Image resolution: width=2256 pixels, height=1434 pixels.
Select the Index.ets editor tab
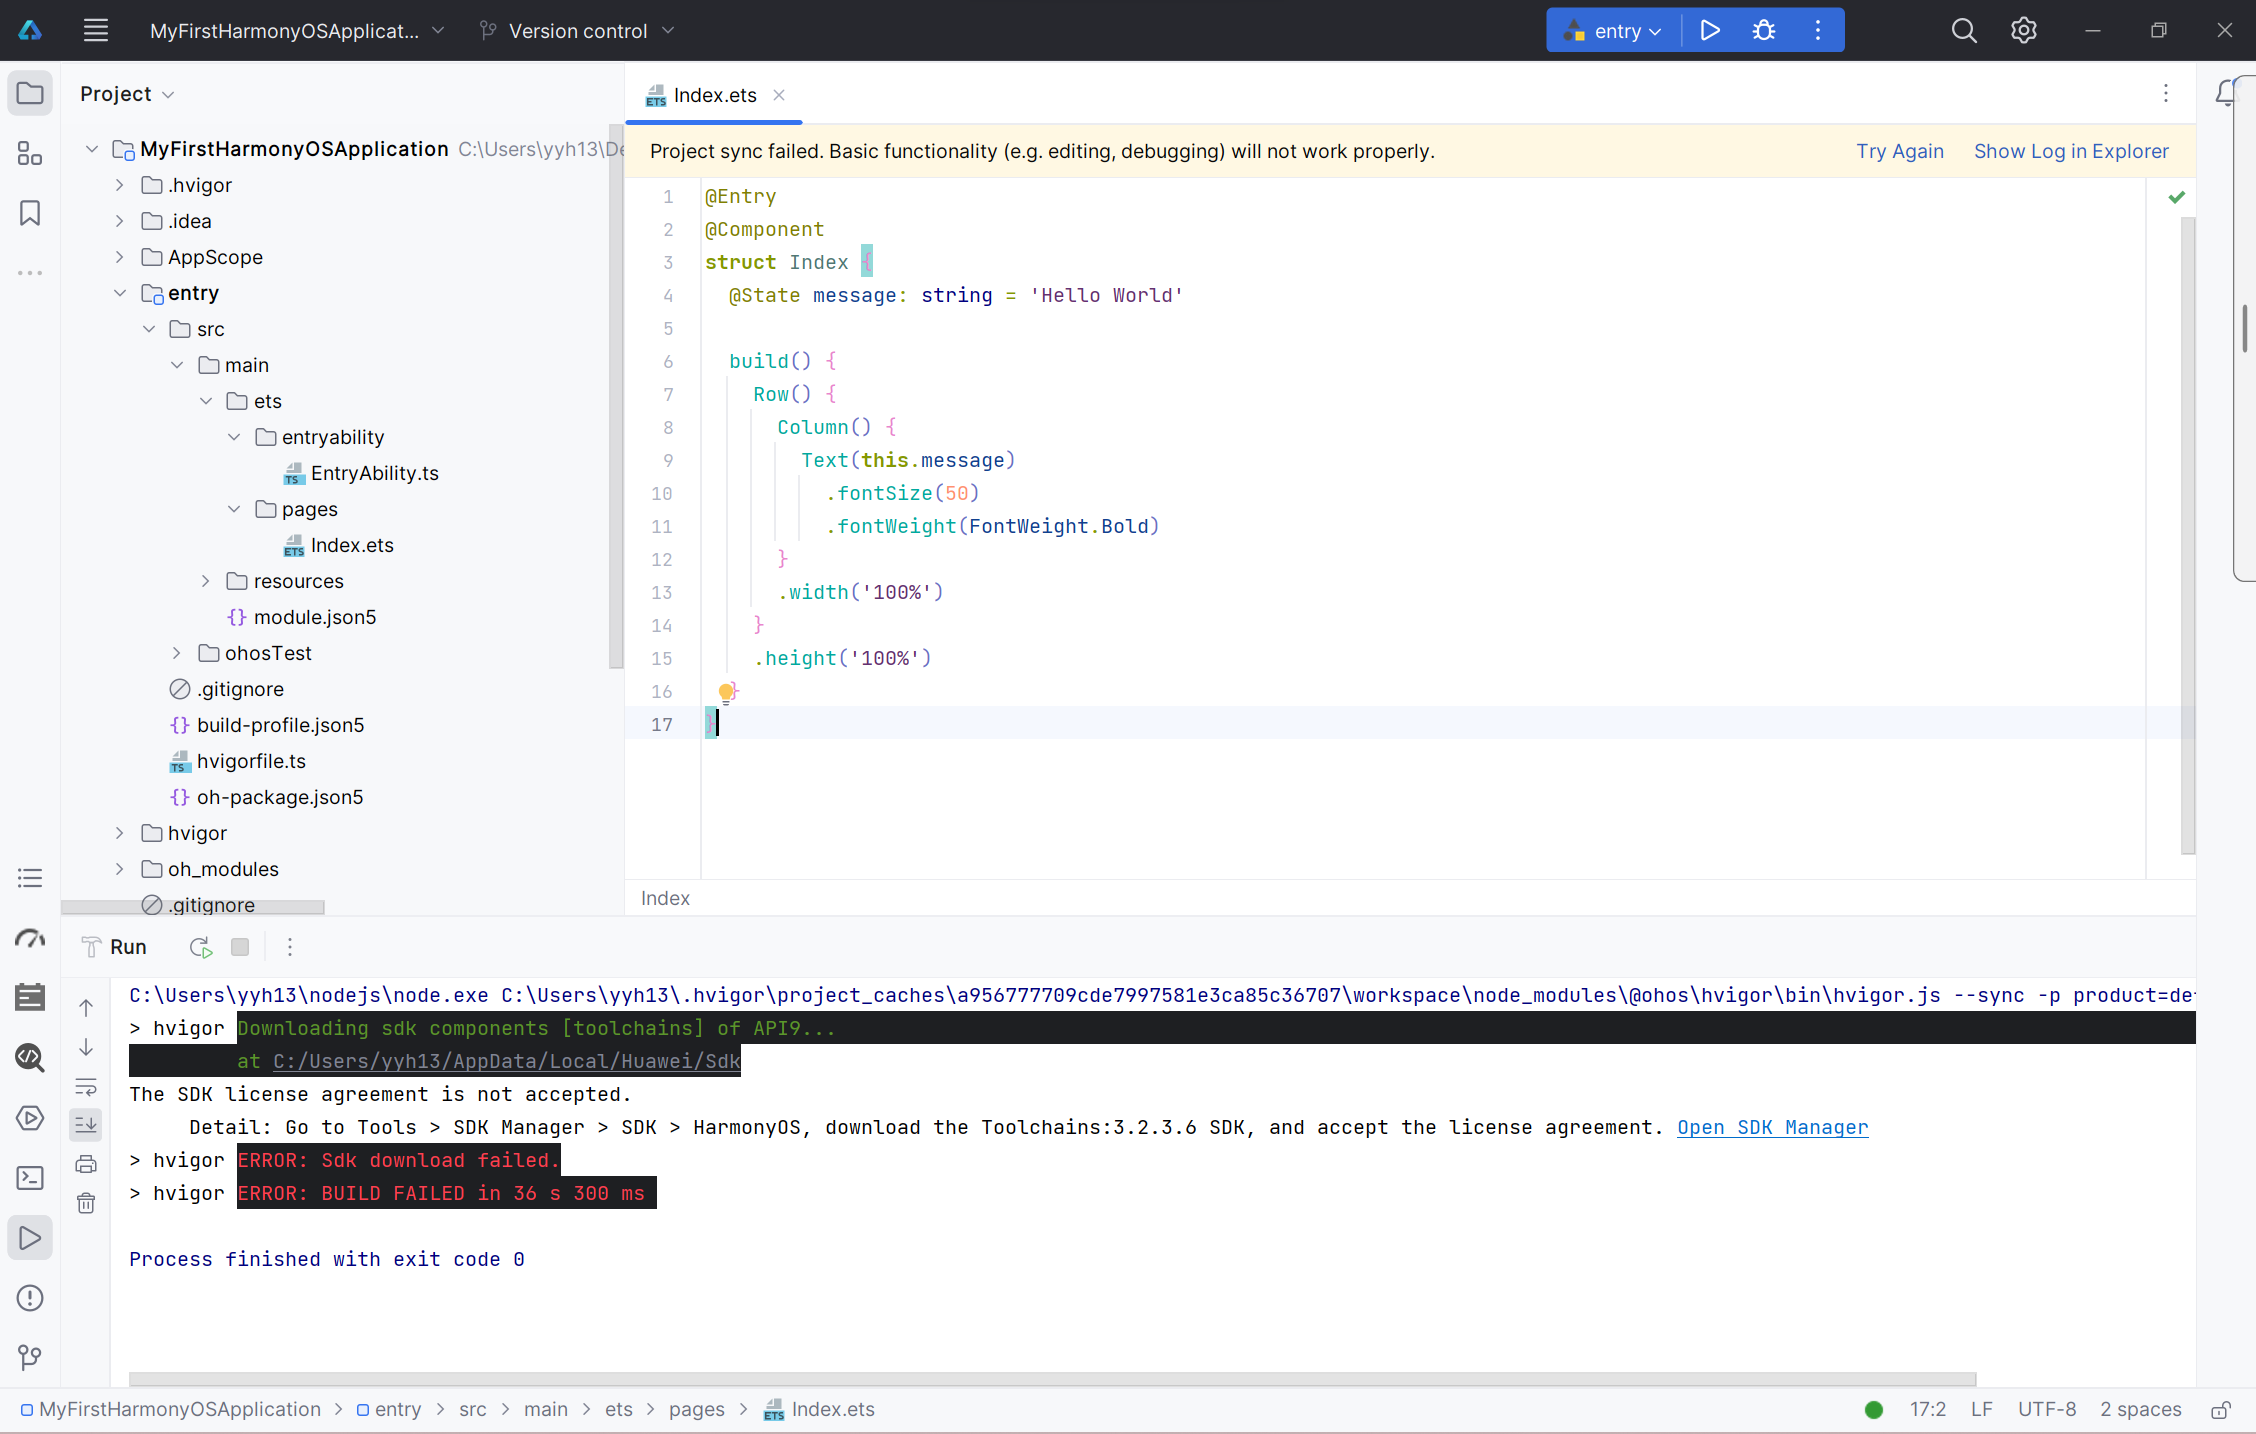[x=714, y=95]
